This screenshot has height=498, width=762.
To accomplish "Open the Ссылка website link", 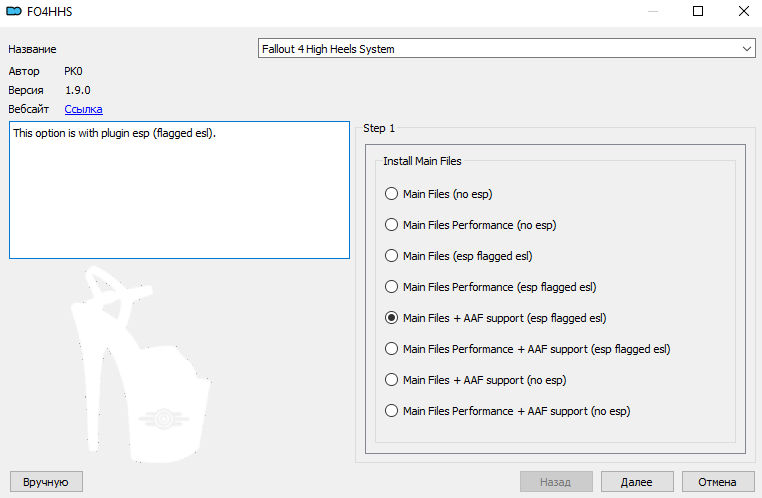I will (84, 109).
